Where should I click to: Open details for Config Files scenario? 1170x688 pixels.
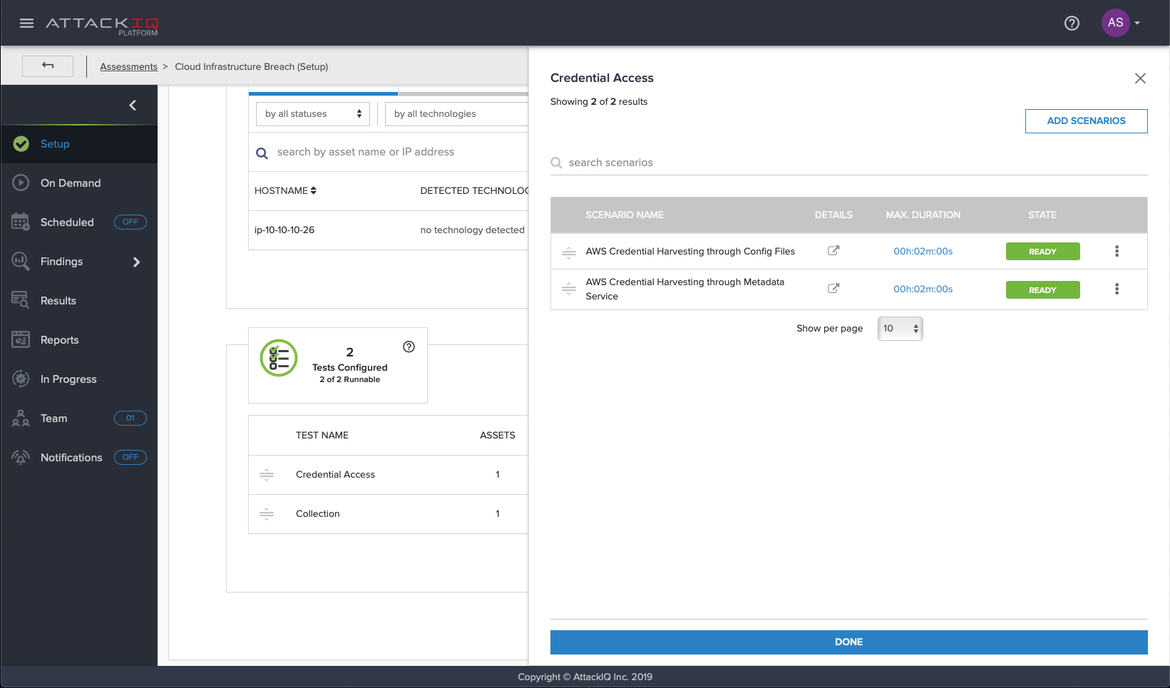[833, 251]
